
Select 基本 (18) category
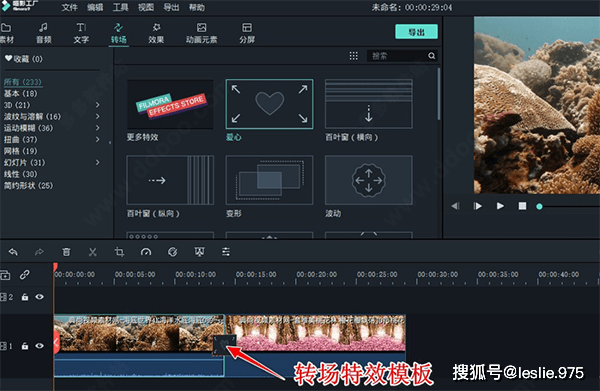(21, 93)
